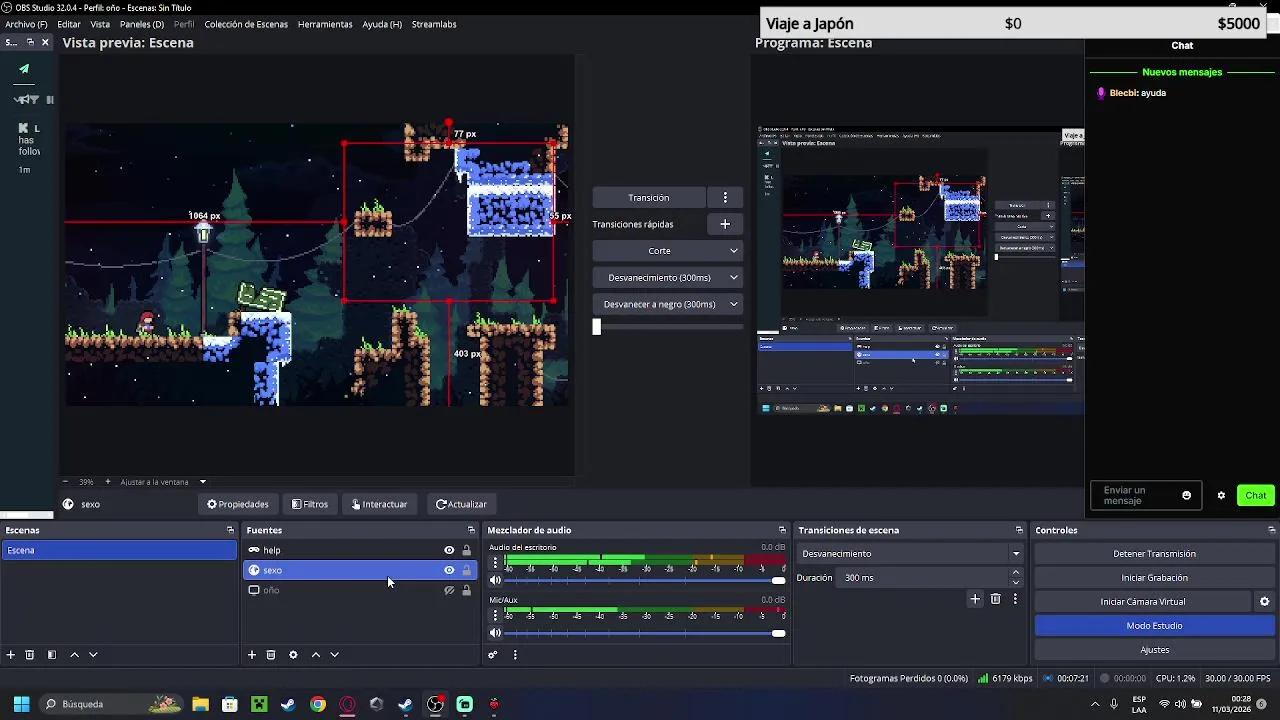This screenshot has width=1280, height=720.
Task: Open the Corte quick transition dropdown
Action: tap(667, 251)
